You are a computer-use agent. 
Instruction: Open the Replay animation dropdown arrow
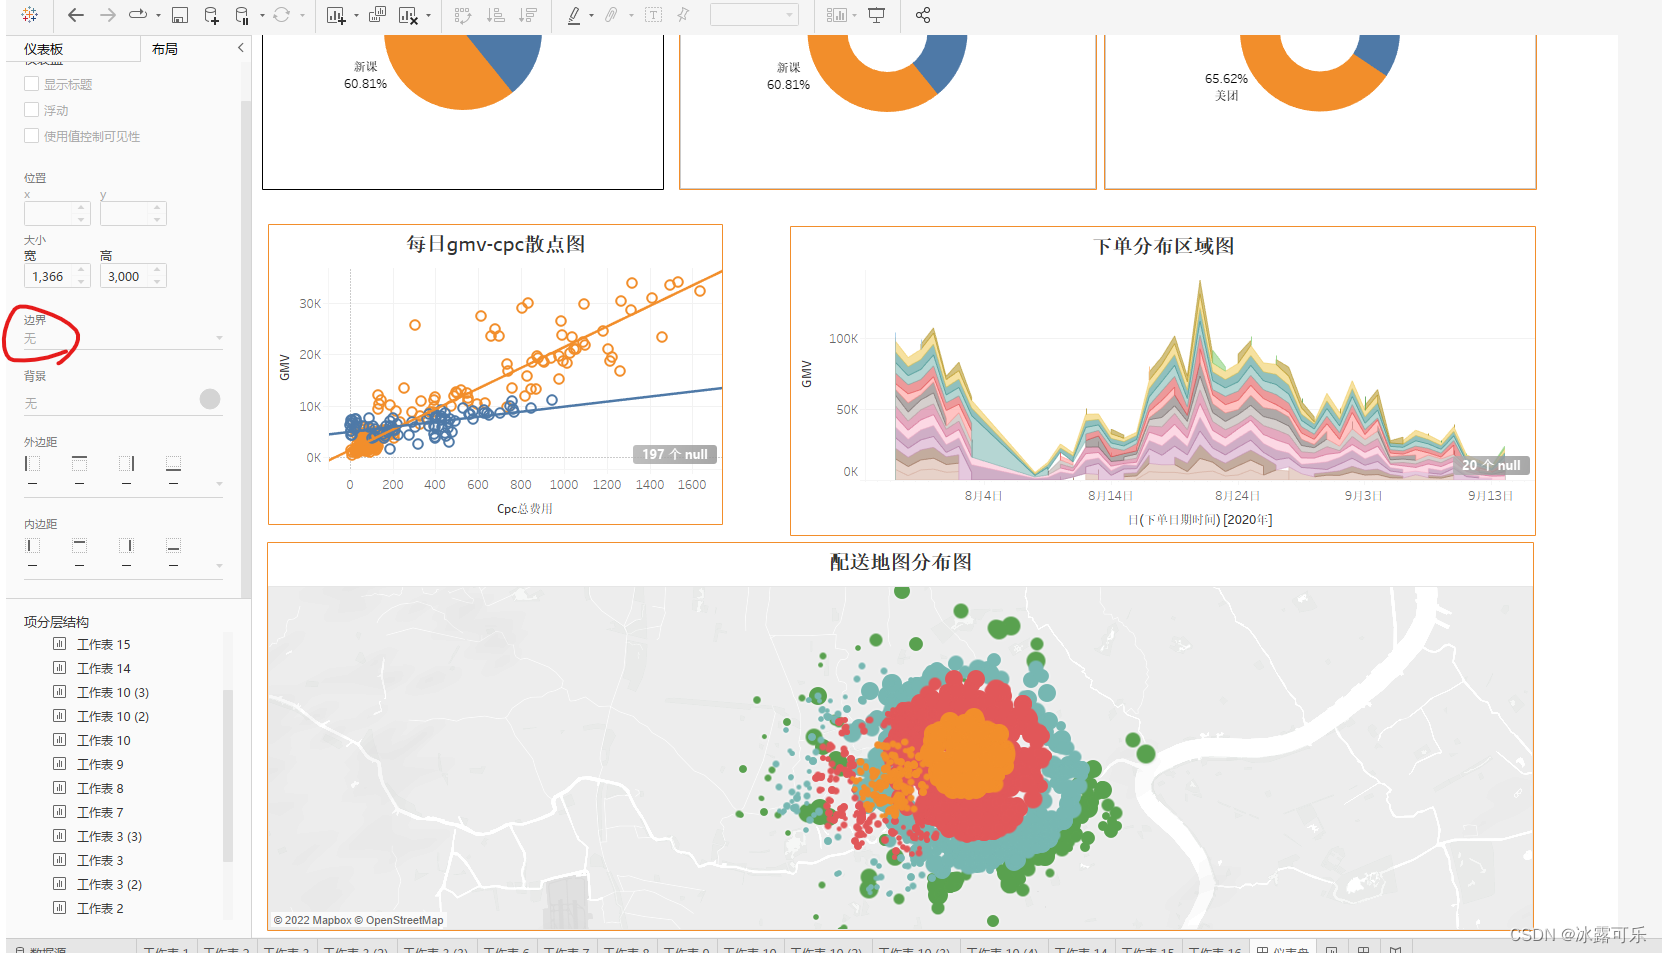pos(158,16)
